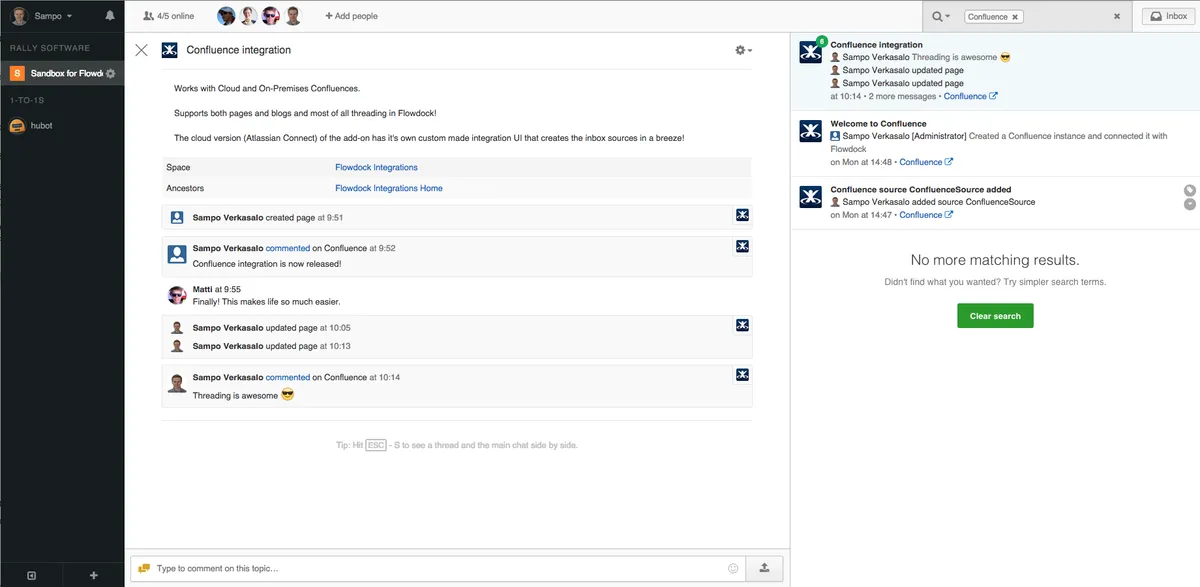Viewport: 1200px width, 587px height.
Task: Open the notifications bell in sidebar header
Action: [x=110, y=16]
